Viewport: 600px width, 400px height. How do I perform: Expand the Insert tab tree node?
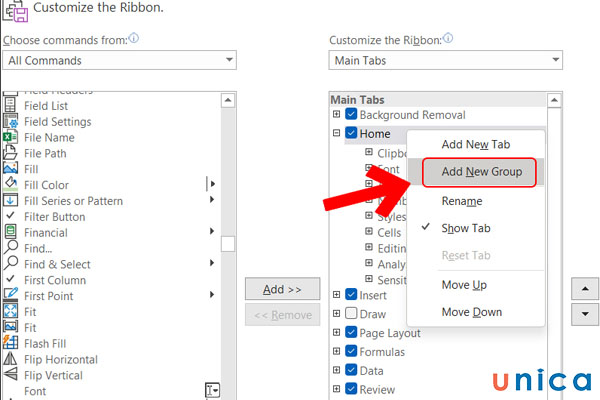336,295
